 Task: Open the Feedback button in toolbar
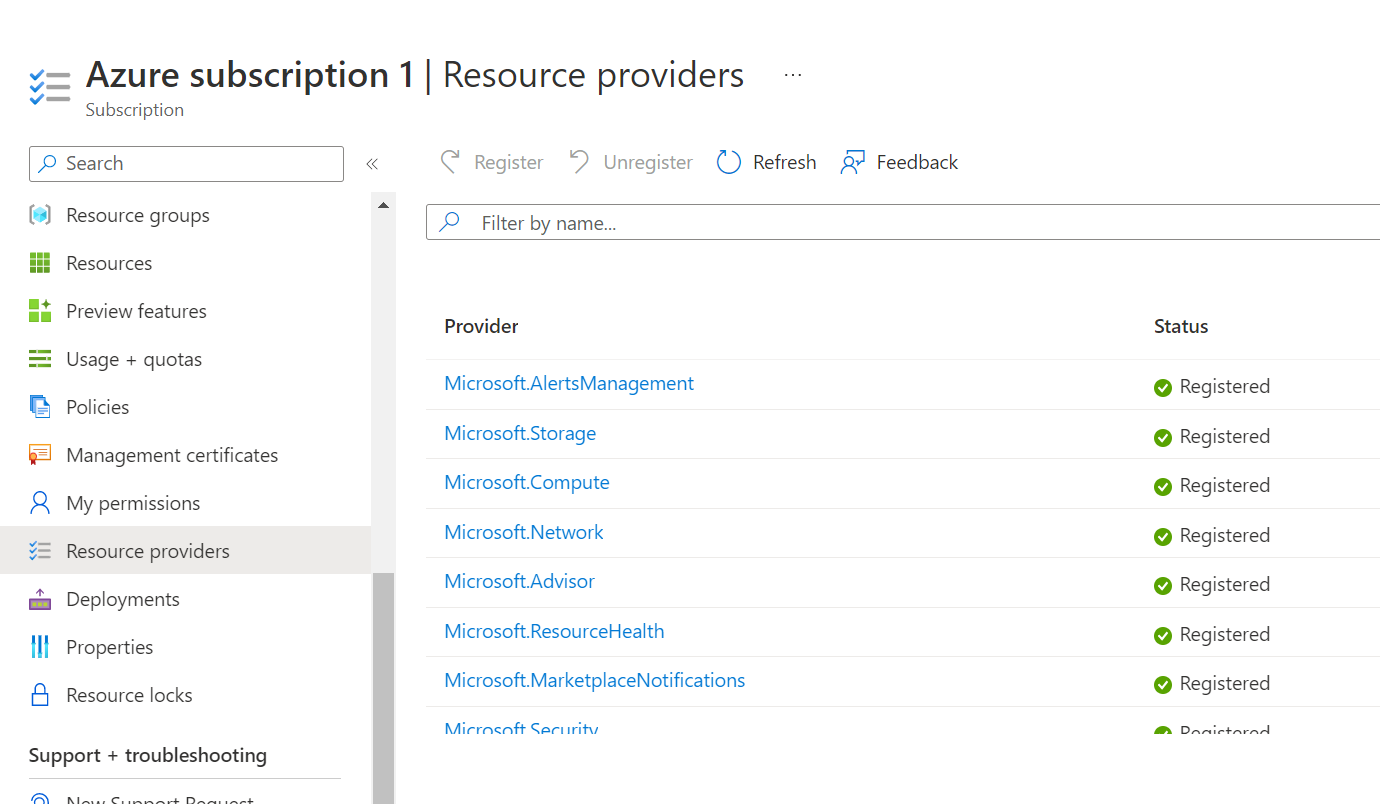(900, 162)
